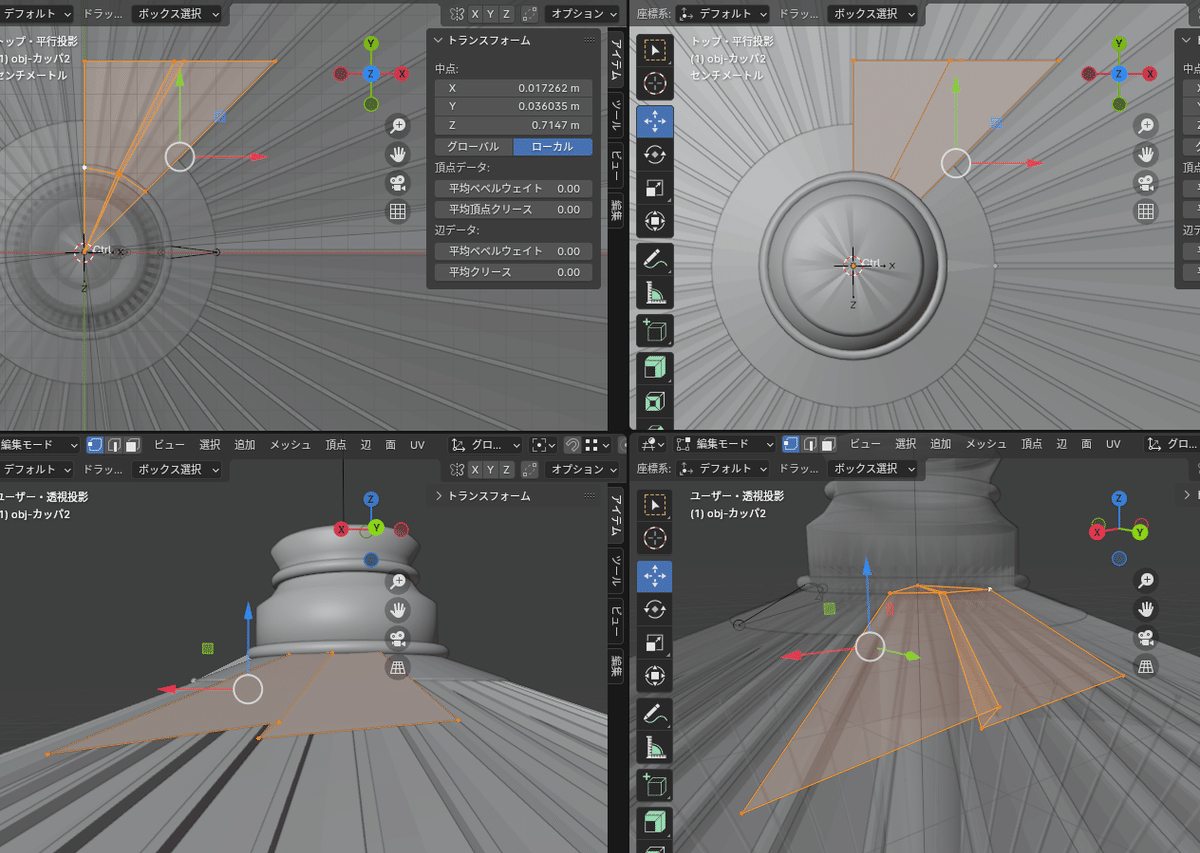
Task: Open 選択 menu in lower-right viewport header
Action: 906,444
